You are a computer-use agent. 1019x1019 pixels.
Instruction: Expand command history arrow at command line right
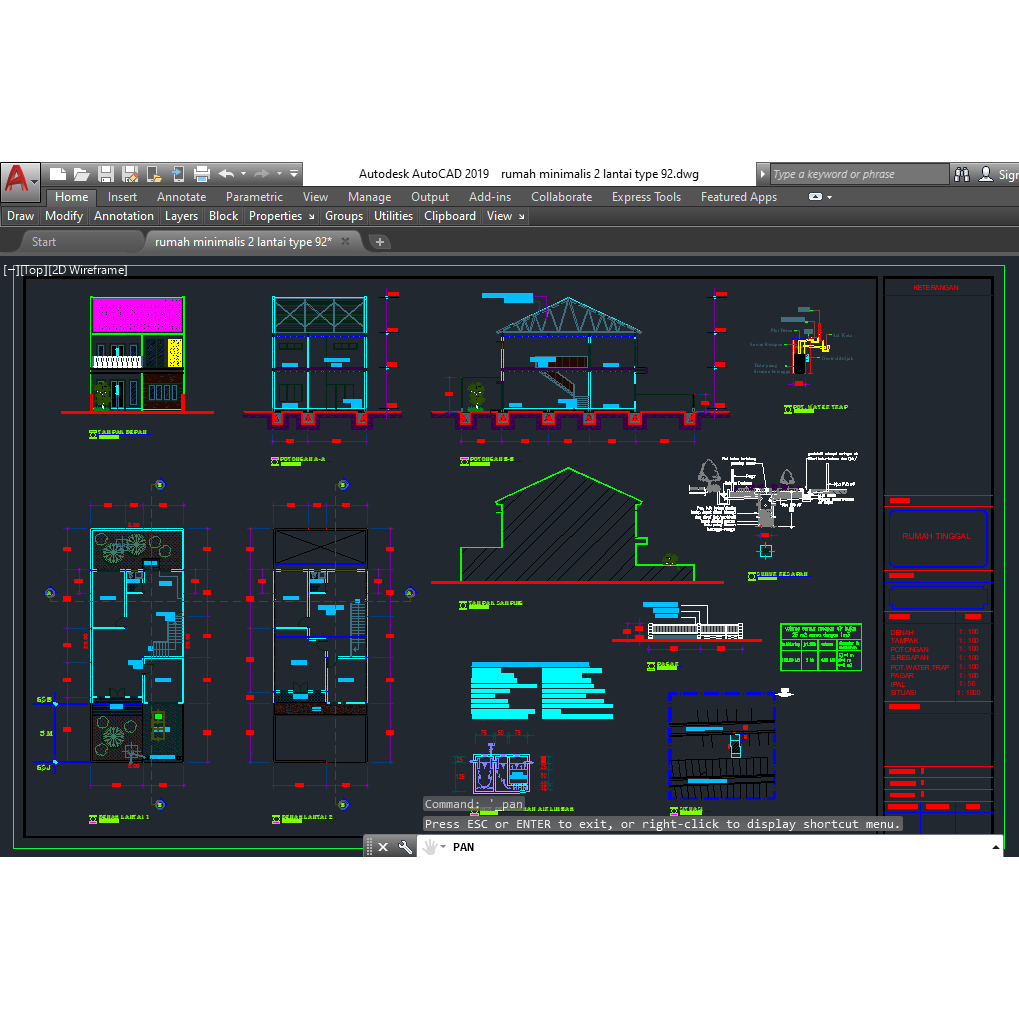(996, 847)
